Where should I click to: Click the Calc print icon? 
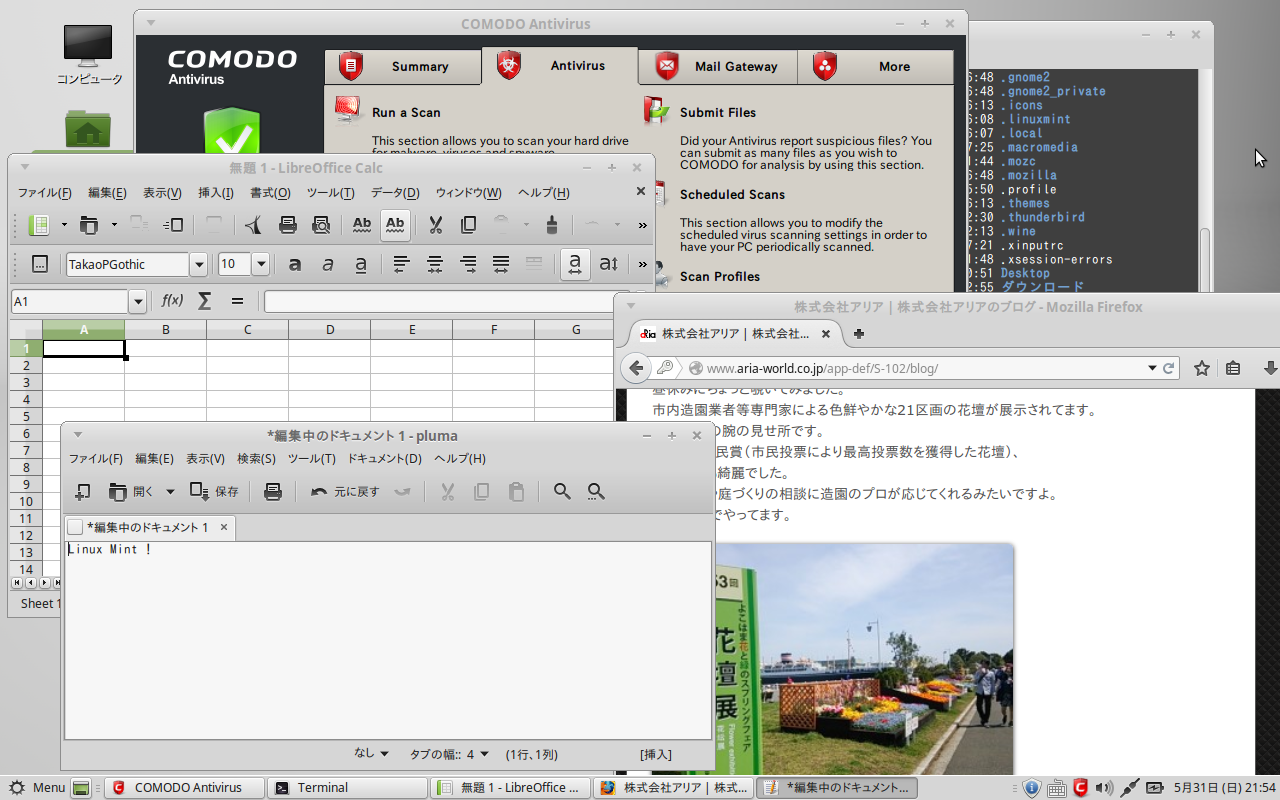coord(287,225)
